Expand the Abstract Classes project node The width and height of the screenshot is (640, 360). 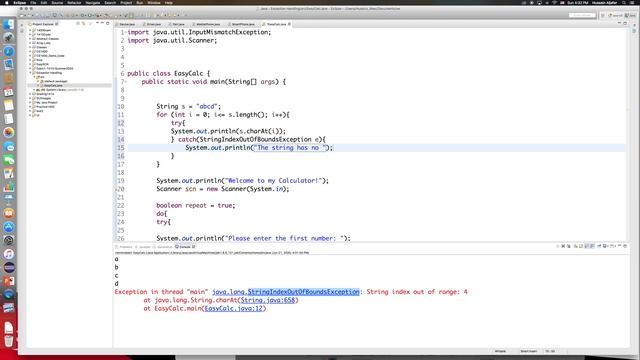(x=30, y=39)
